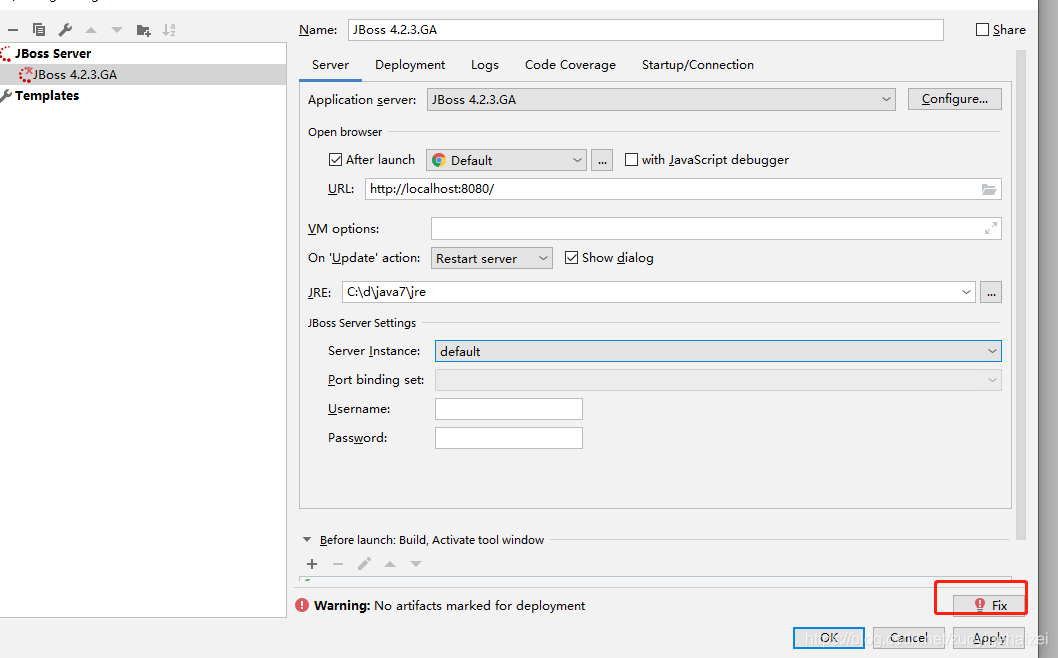Click the Apply button

[989, 638]
